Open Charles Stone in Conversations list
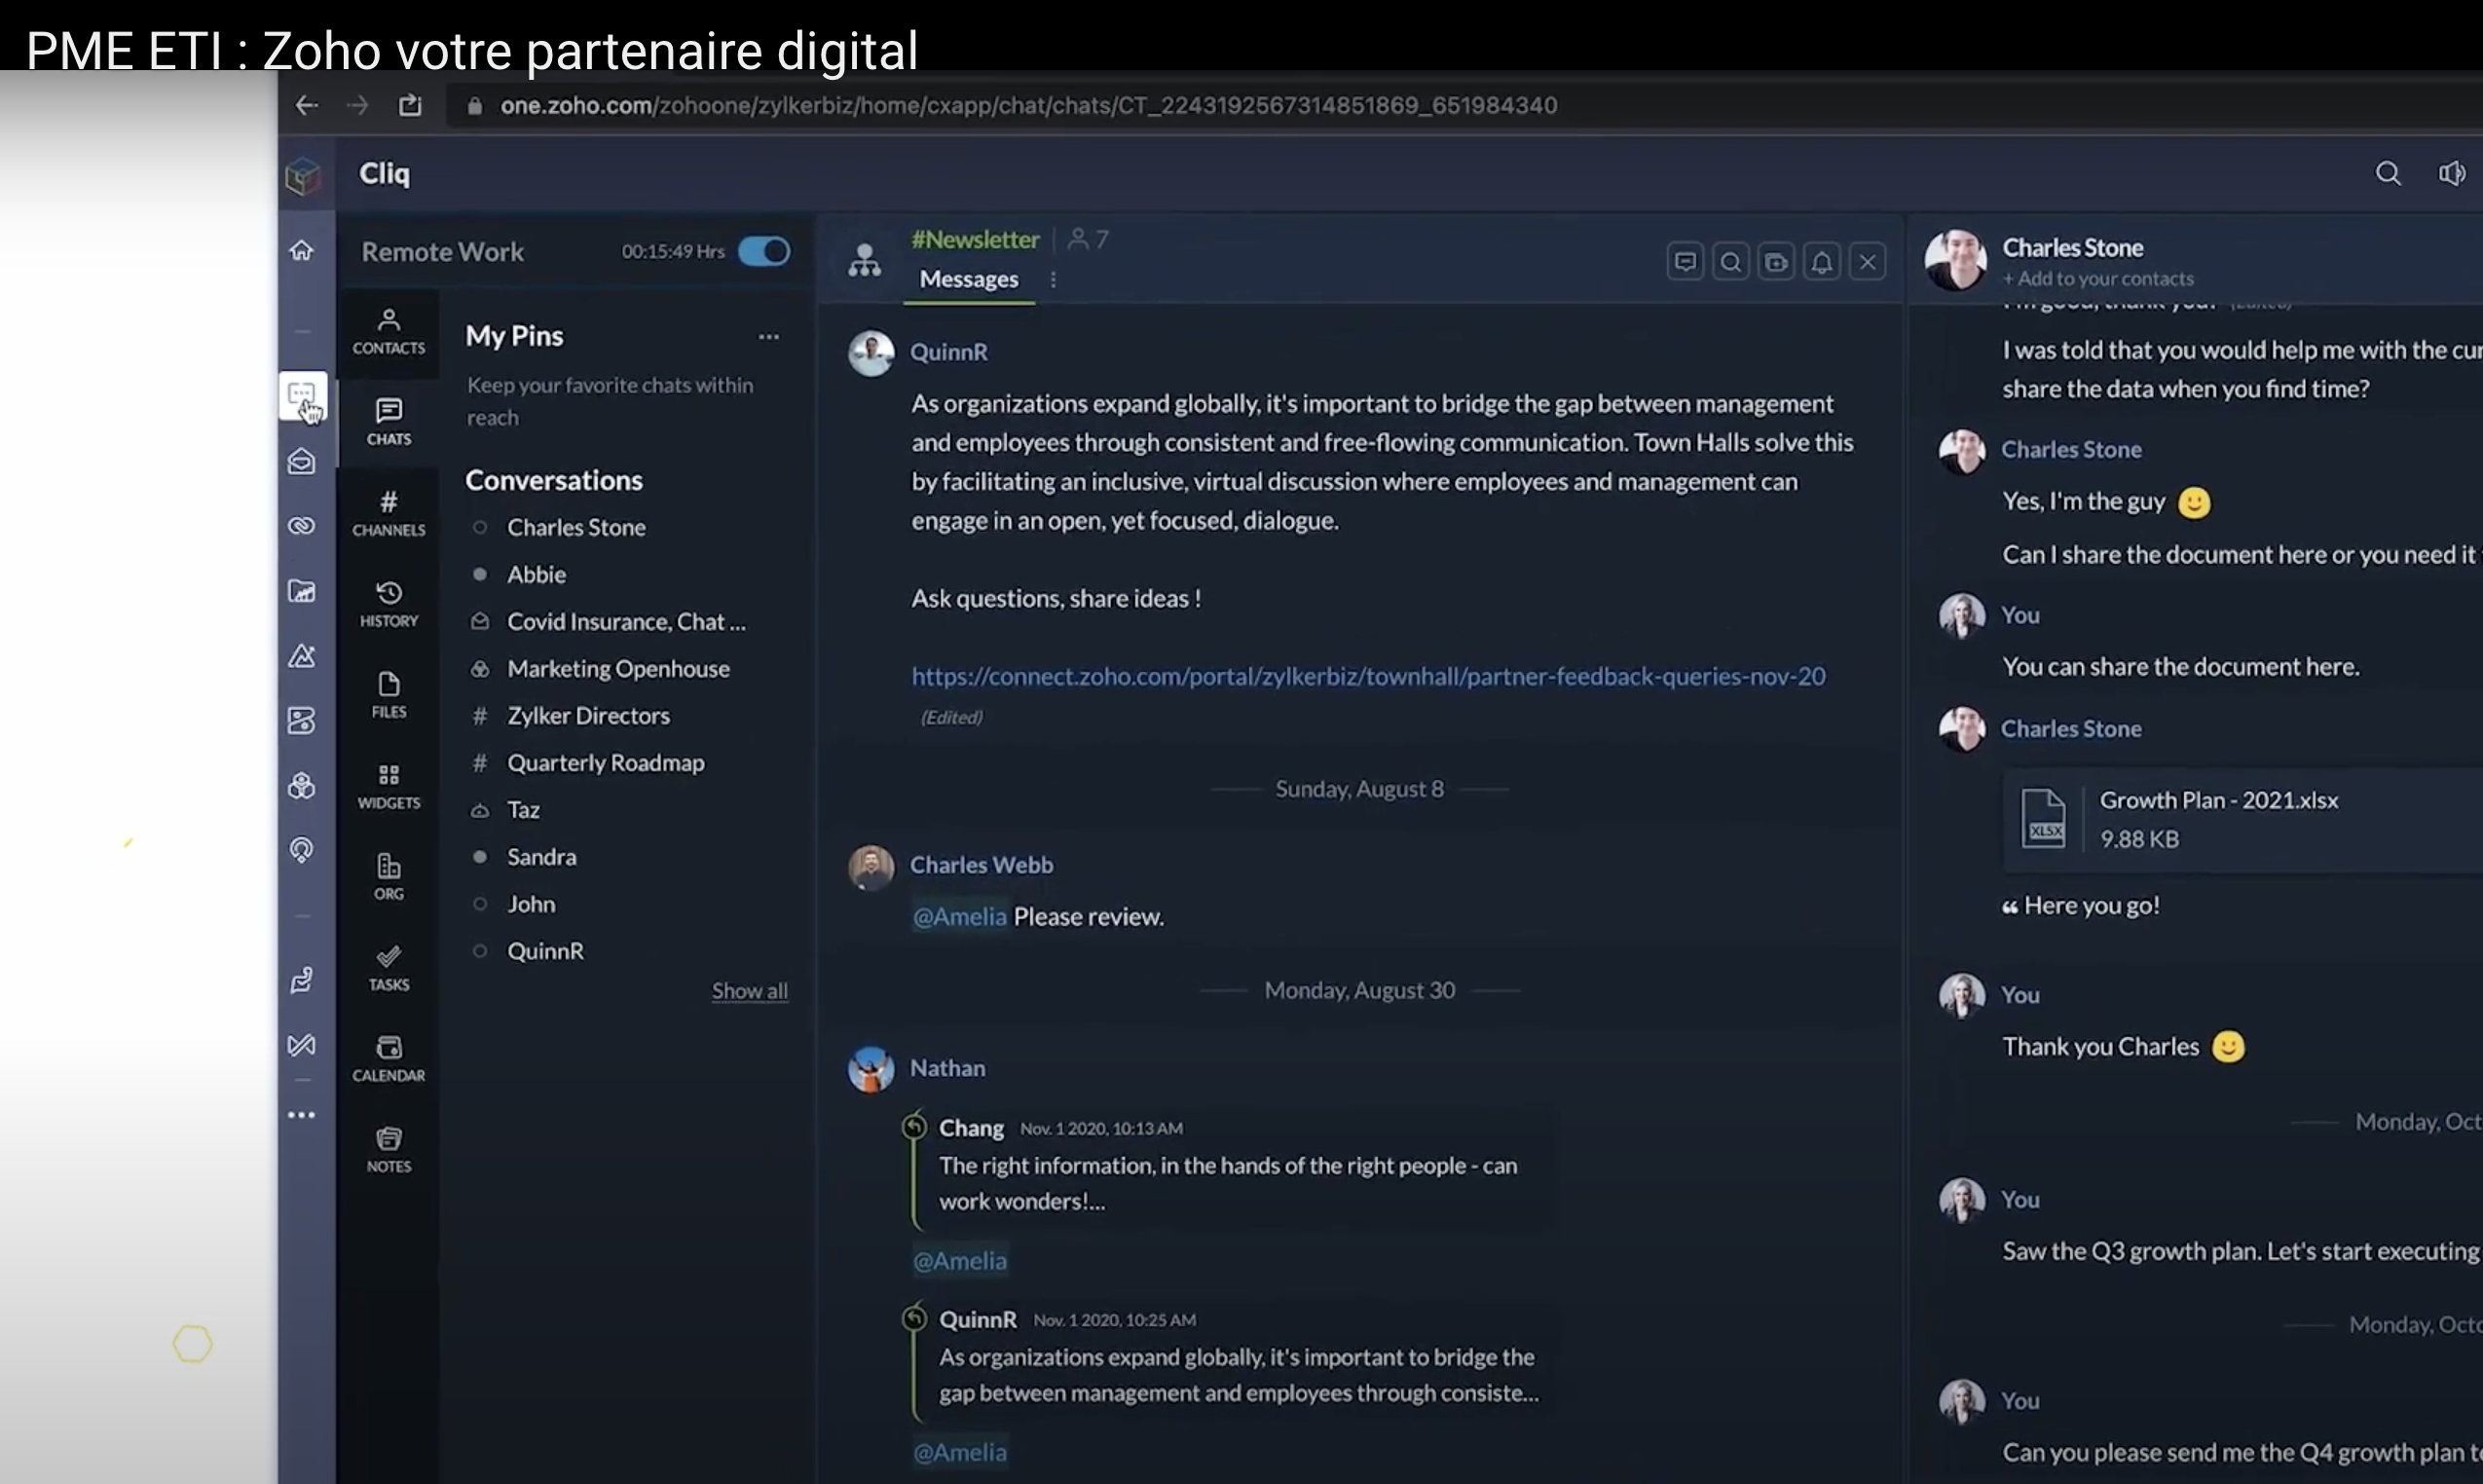This screenshot has width=2483, height=1484. tap(576, 527)
